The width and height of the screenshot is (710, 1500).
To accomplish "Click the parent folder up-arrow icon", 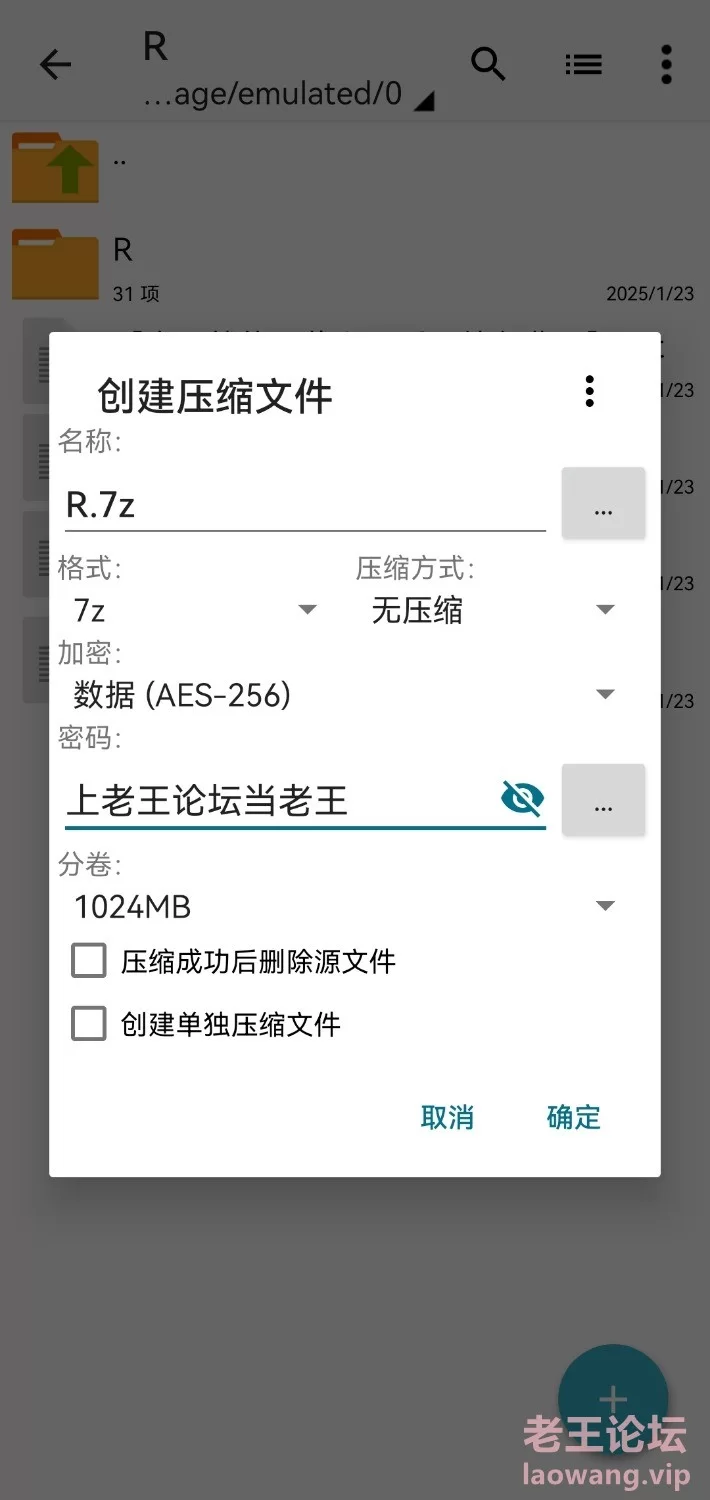I will (55, 167).
